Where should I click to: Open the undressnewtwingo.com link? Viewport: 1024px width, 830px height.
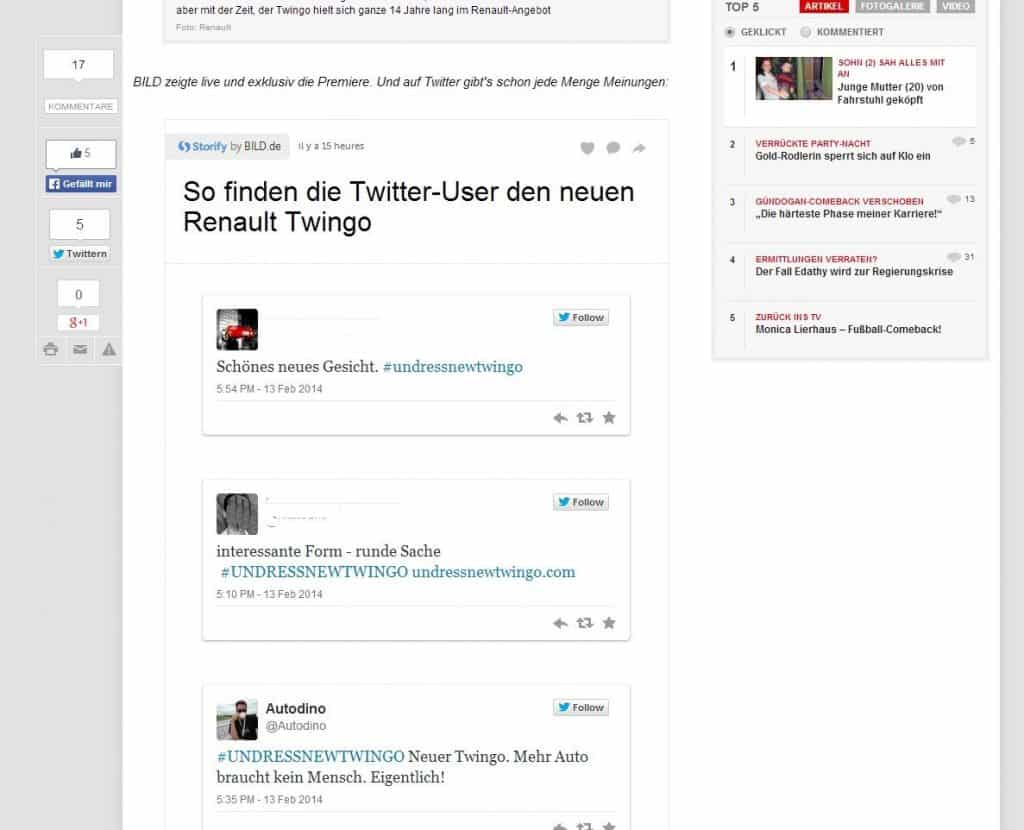pos(493,572)
